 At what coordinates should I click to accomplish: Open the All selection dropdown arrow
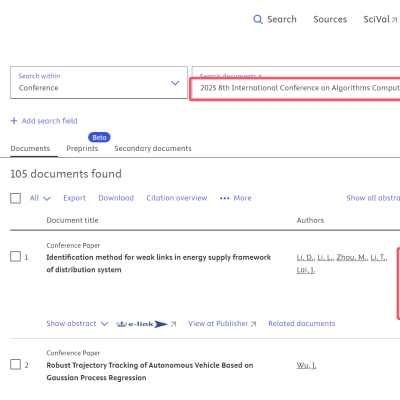coord(47,199)
